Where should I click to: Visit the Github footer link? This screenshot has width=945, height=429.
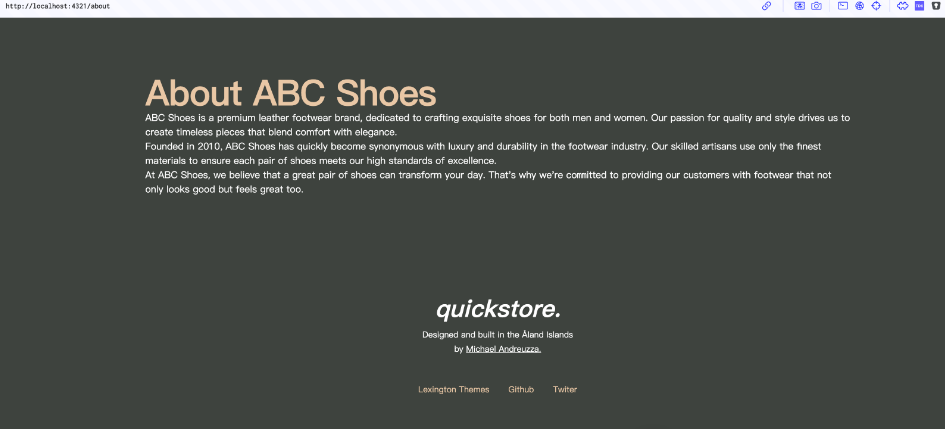point(521,389)
